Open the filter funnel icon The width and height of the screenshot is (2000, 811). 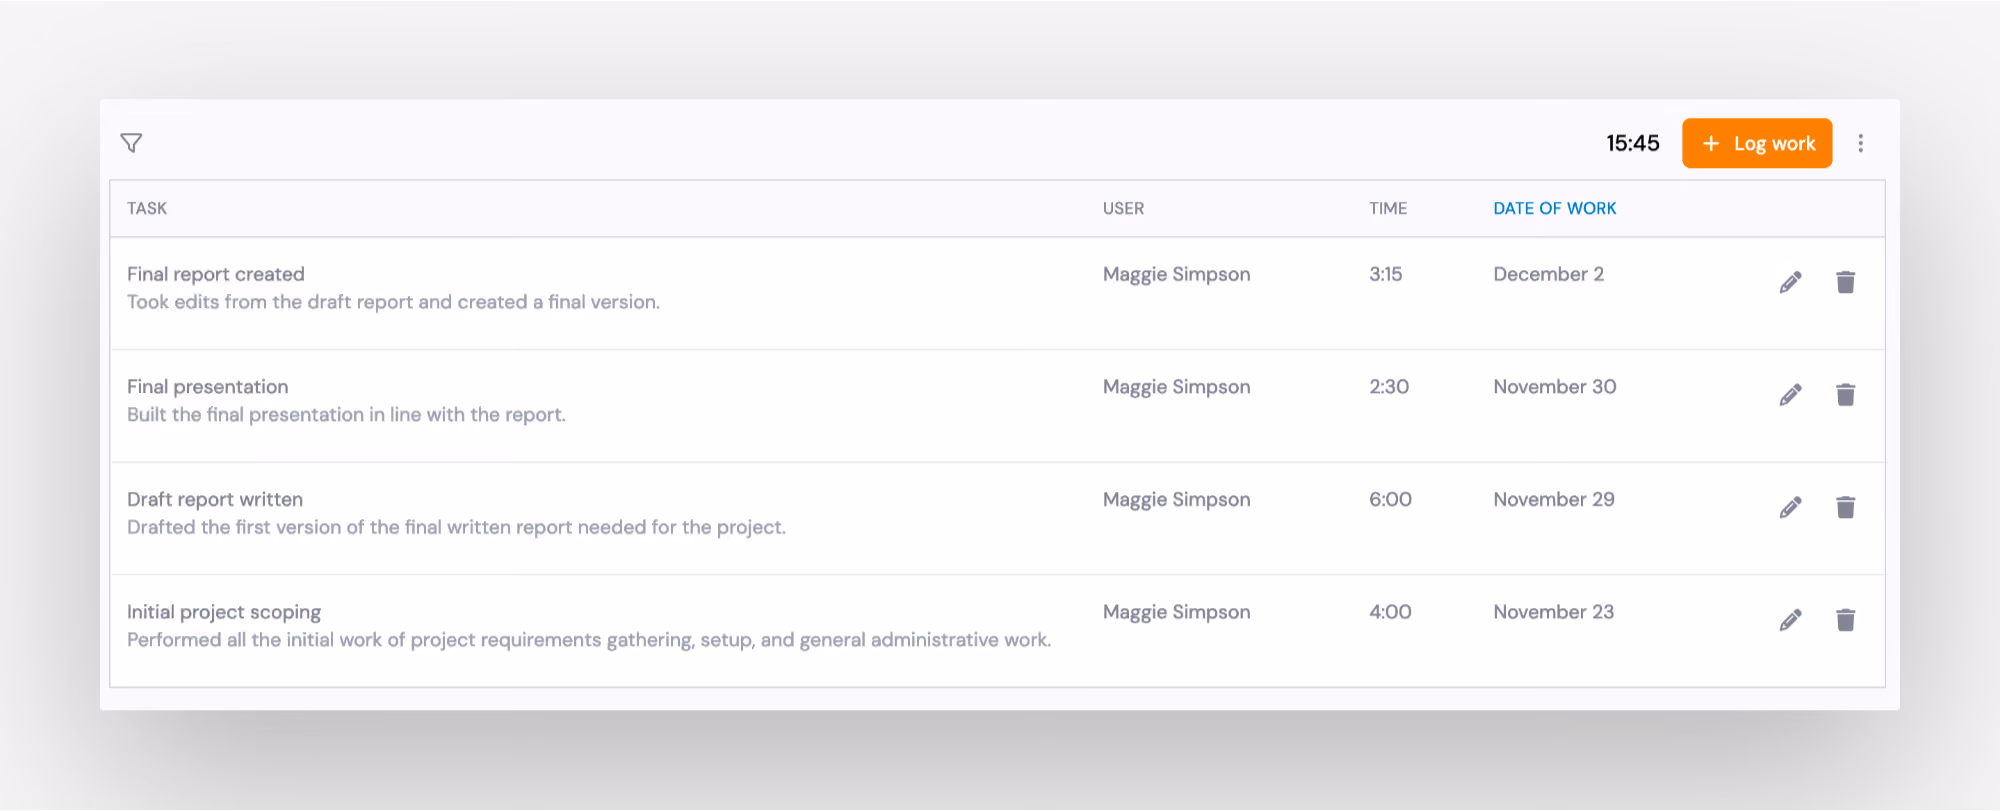[131, 143]
